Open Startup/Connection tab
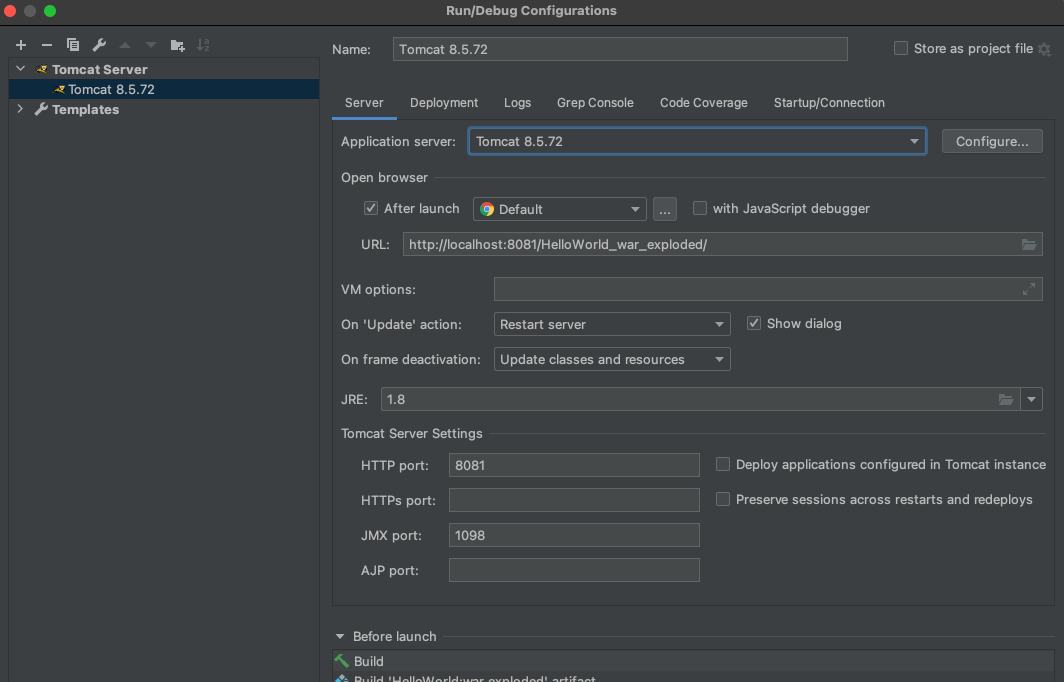The height and width of the screenshot is (682, 1064). 829,102
